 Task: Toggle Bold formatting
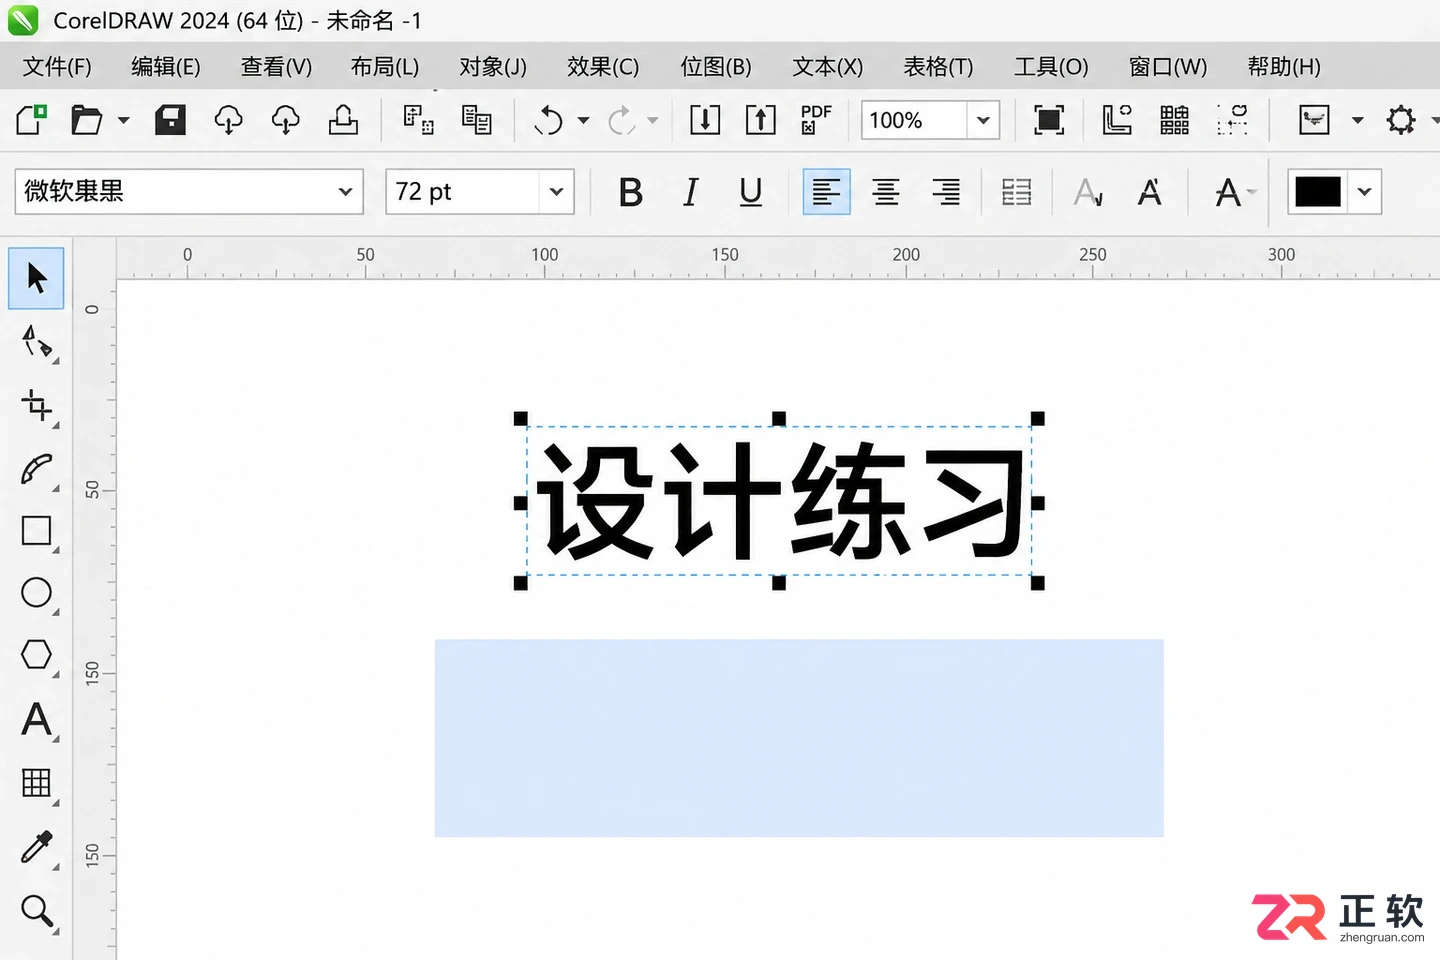point(630,192)
